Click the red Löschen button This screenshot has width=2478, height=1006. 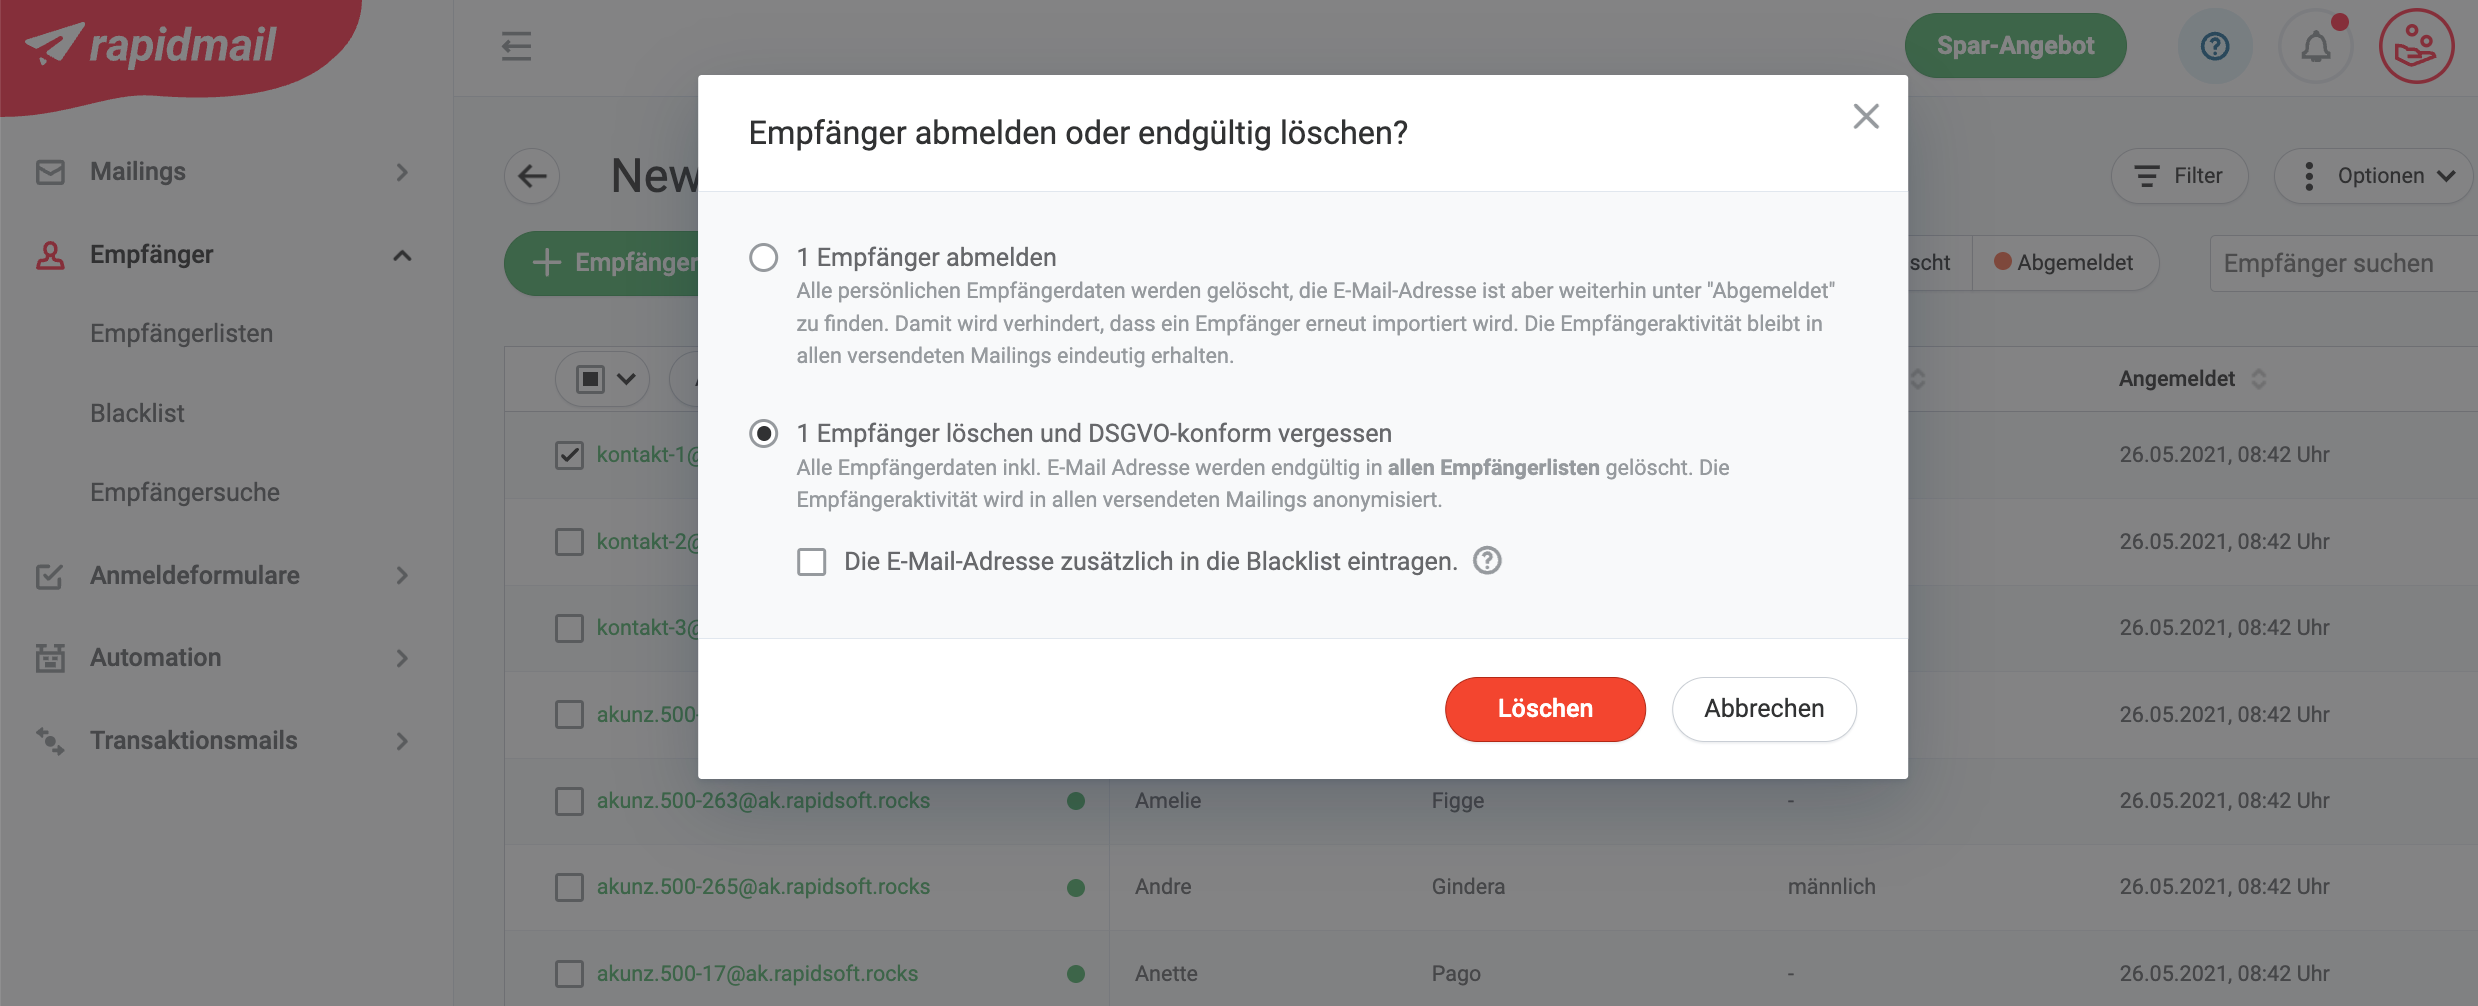click(x=1545, y=709)
